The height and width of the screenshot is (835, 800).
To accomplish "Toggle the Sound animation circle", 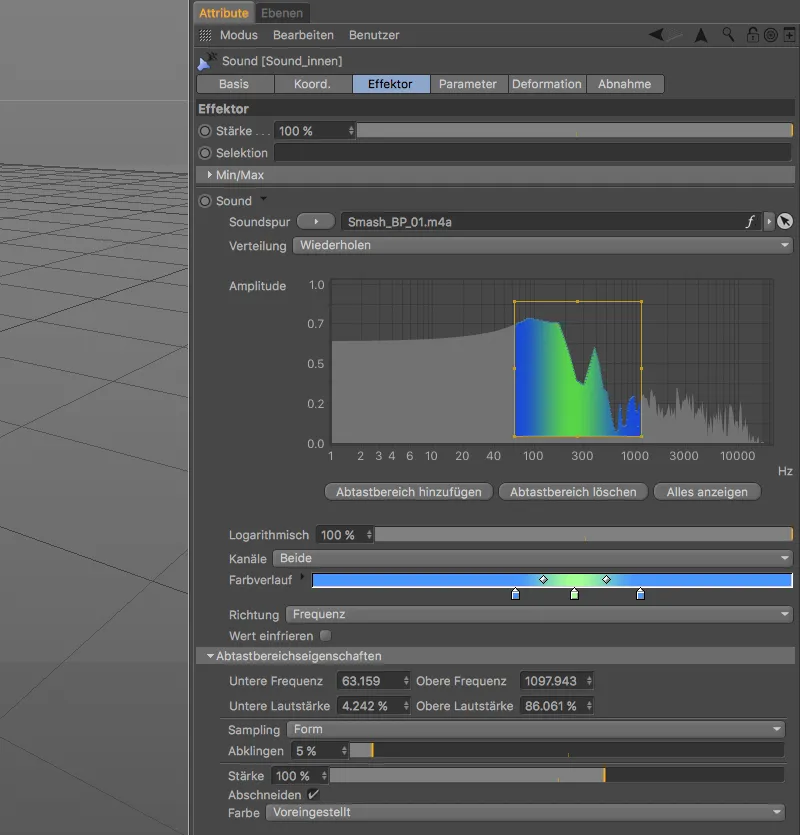I will tap(205, 201).
